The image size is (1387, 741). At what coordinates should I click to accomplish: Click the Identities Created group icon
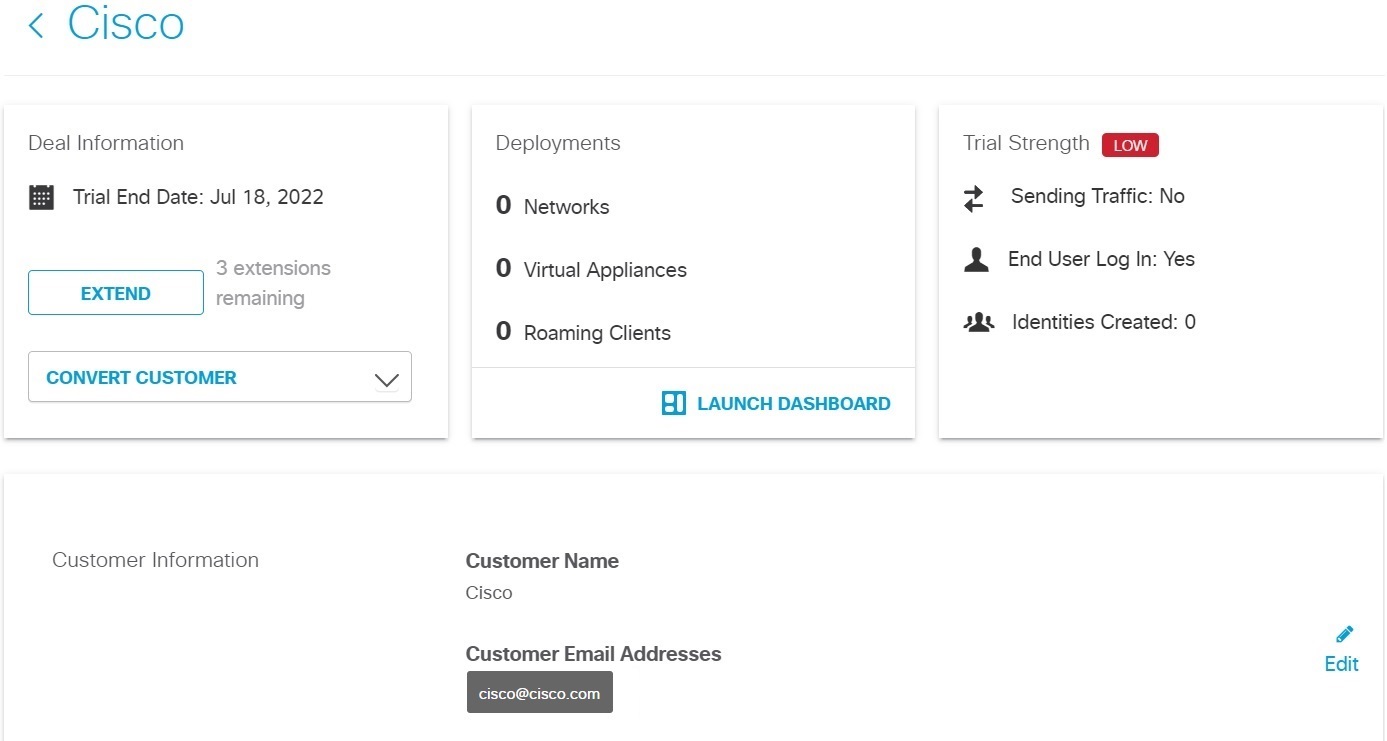click(x=978, y=323)
